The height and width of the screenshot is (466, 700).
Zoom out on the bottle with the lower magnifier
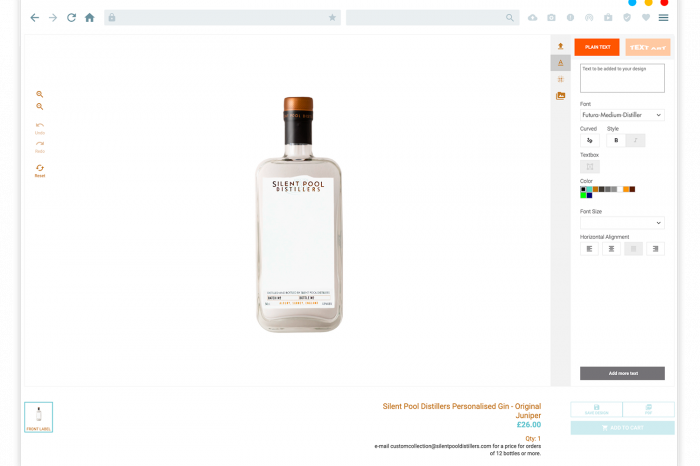coord(40,107)
